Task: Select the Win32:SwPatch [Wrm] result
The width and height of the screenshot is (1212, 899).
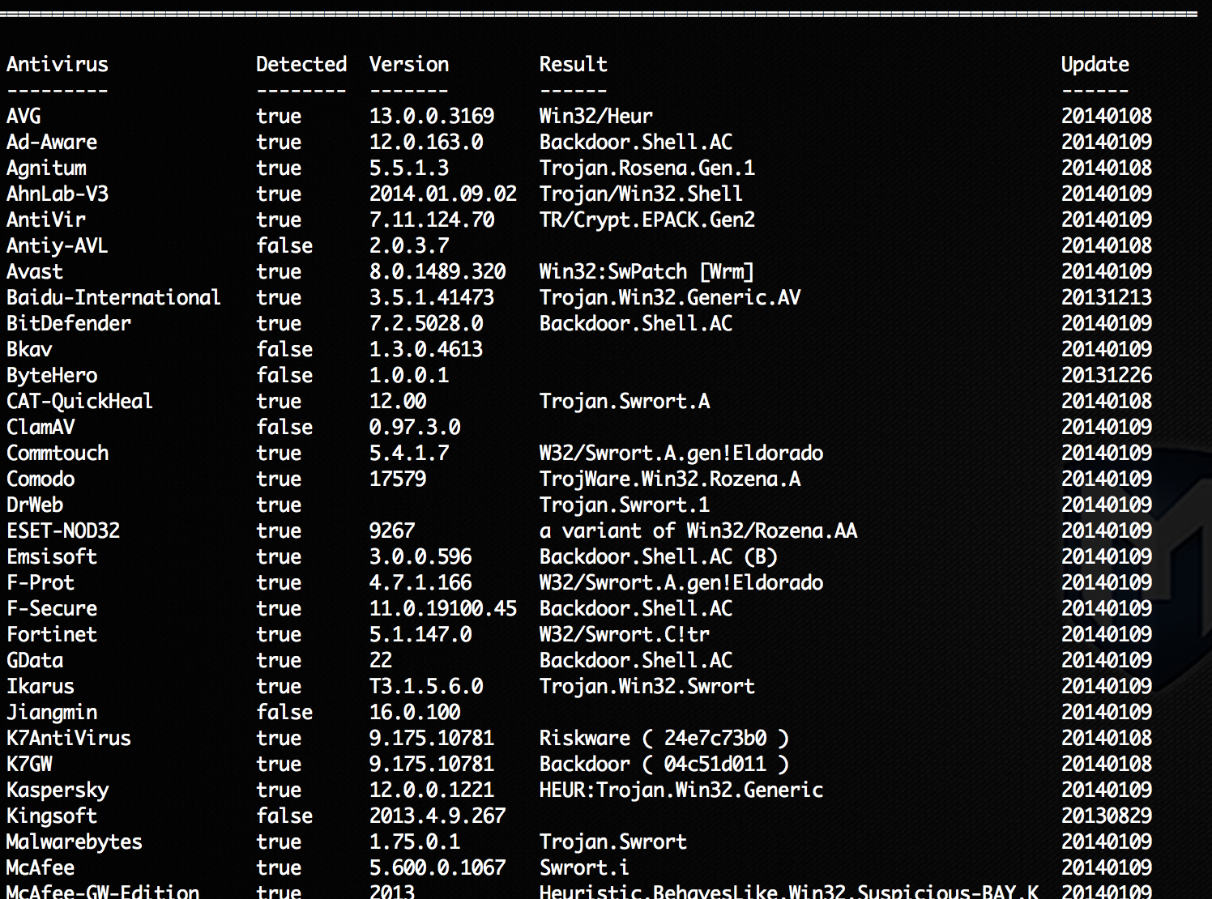Action: [647, 271]
